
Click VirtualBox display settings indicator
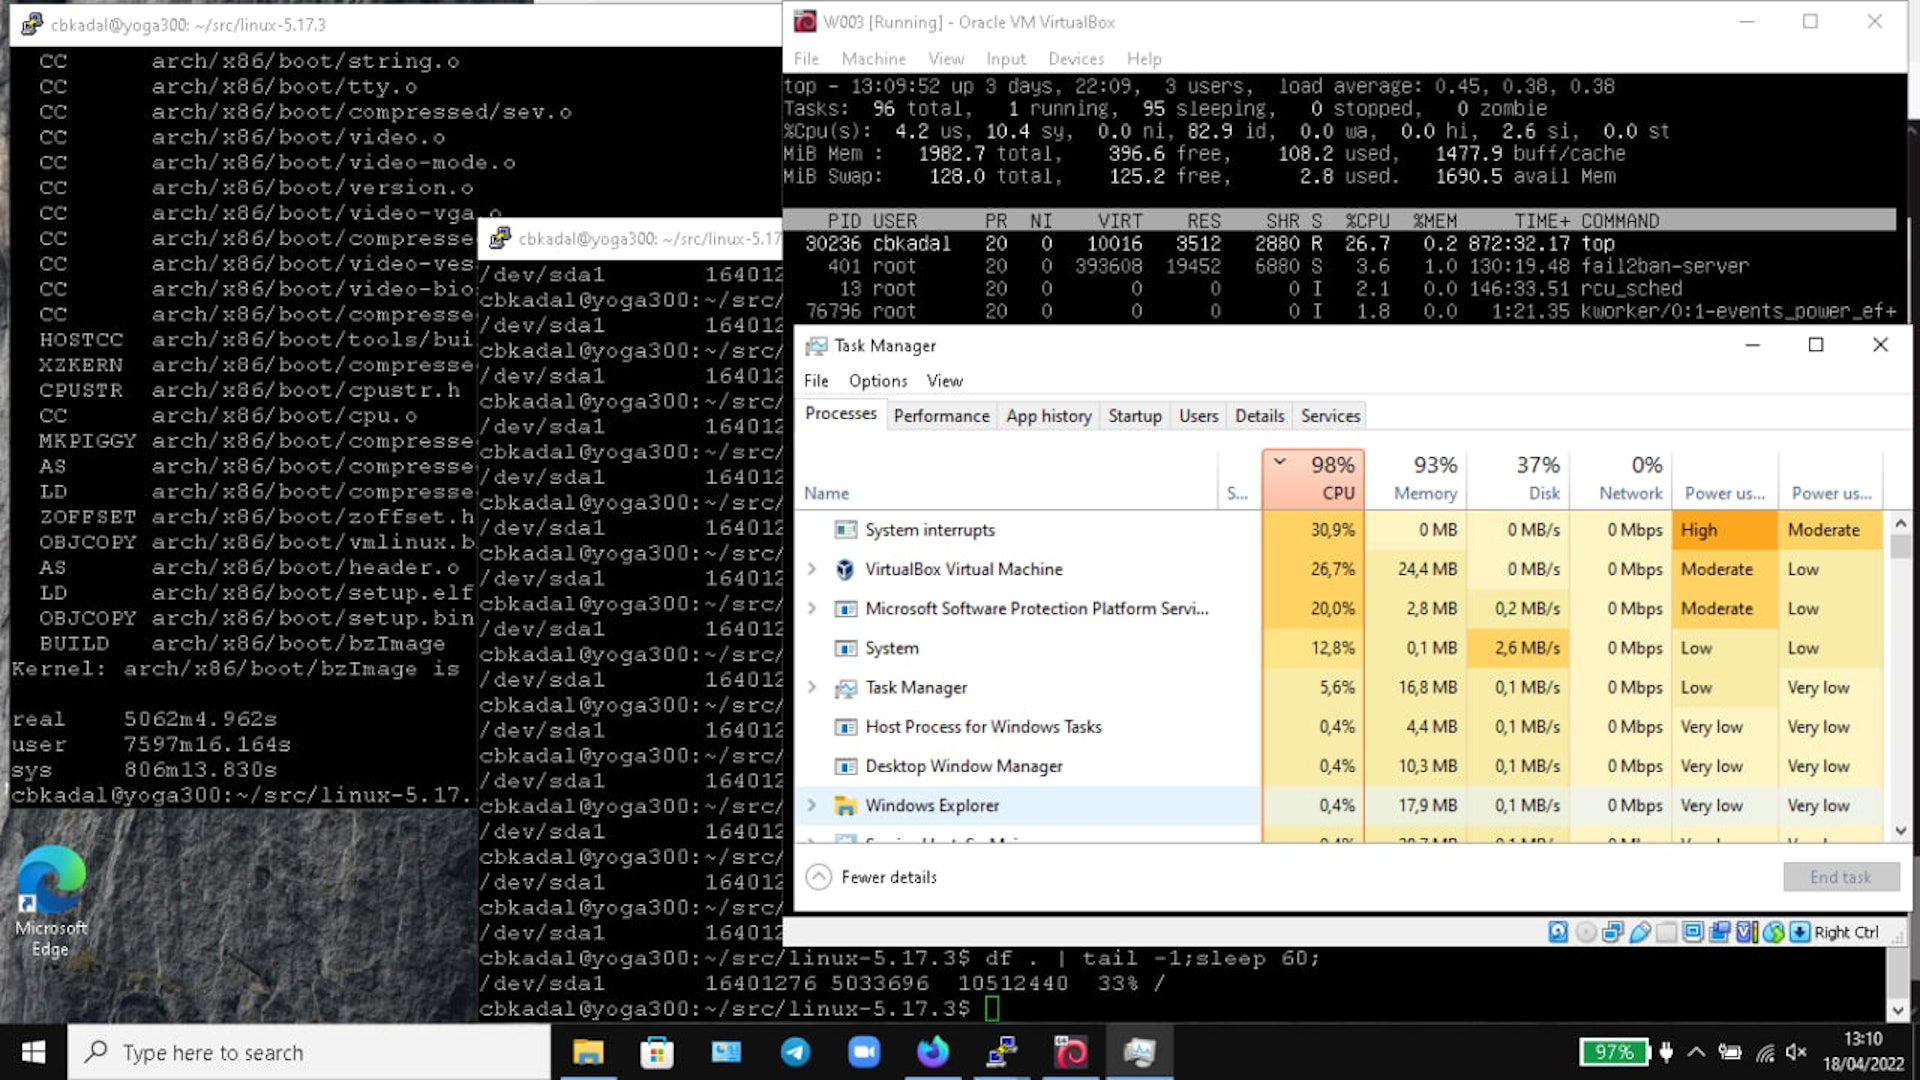tap(1693, 932)
